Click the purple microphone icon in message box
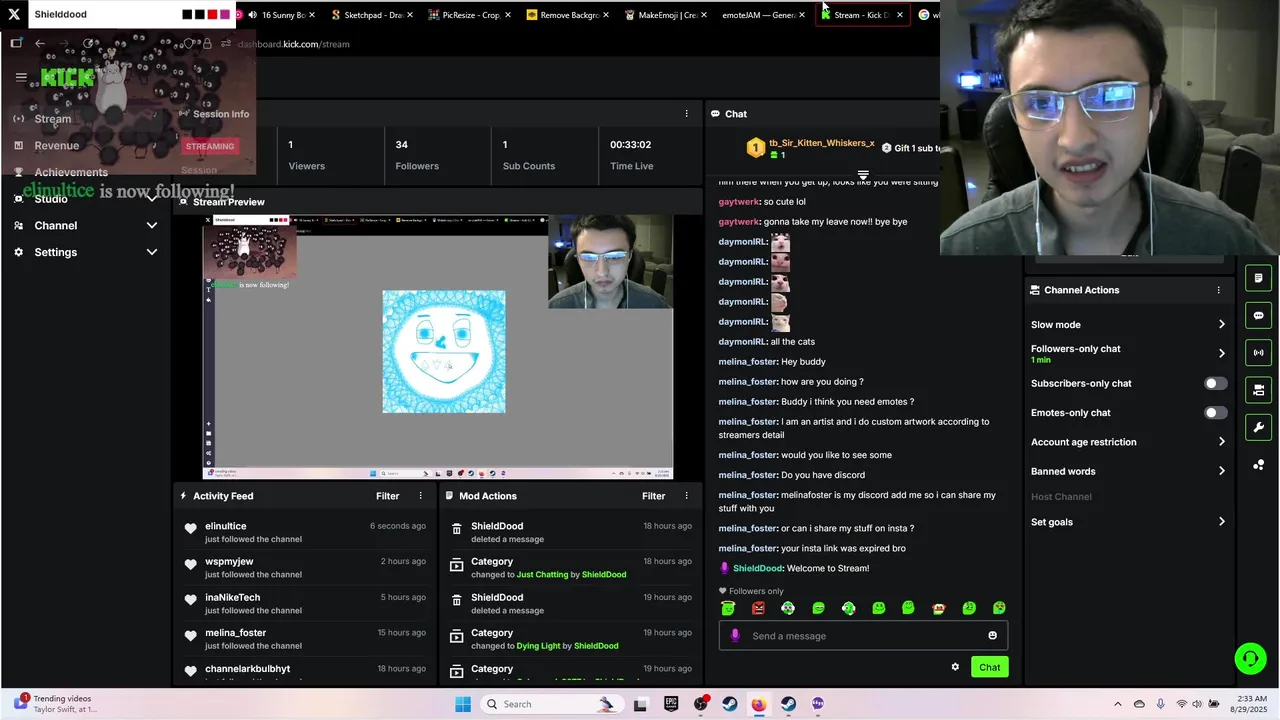The height and width of the screenshot is (720, 1280). point(735,636)
